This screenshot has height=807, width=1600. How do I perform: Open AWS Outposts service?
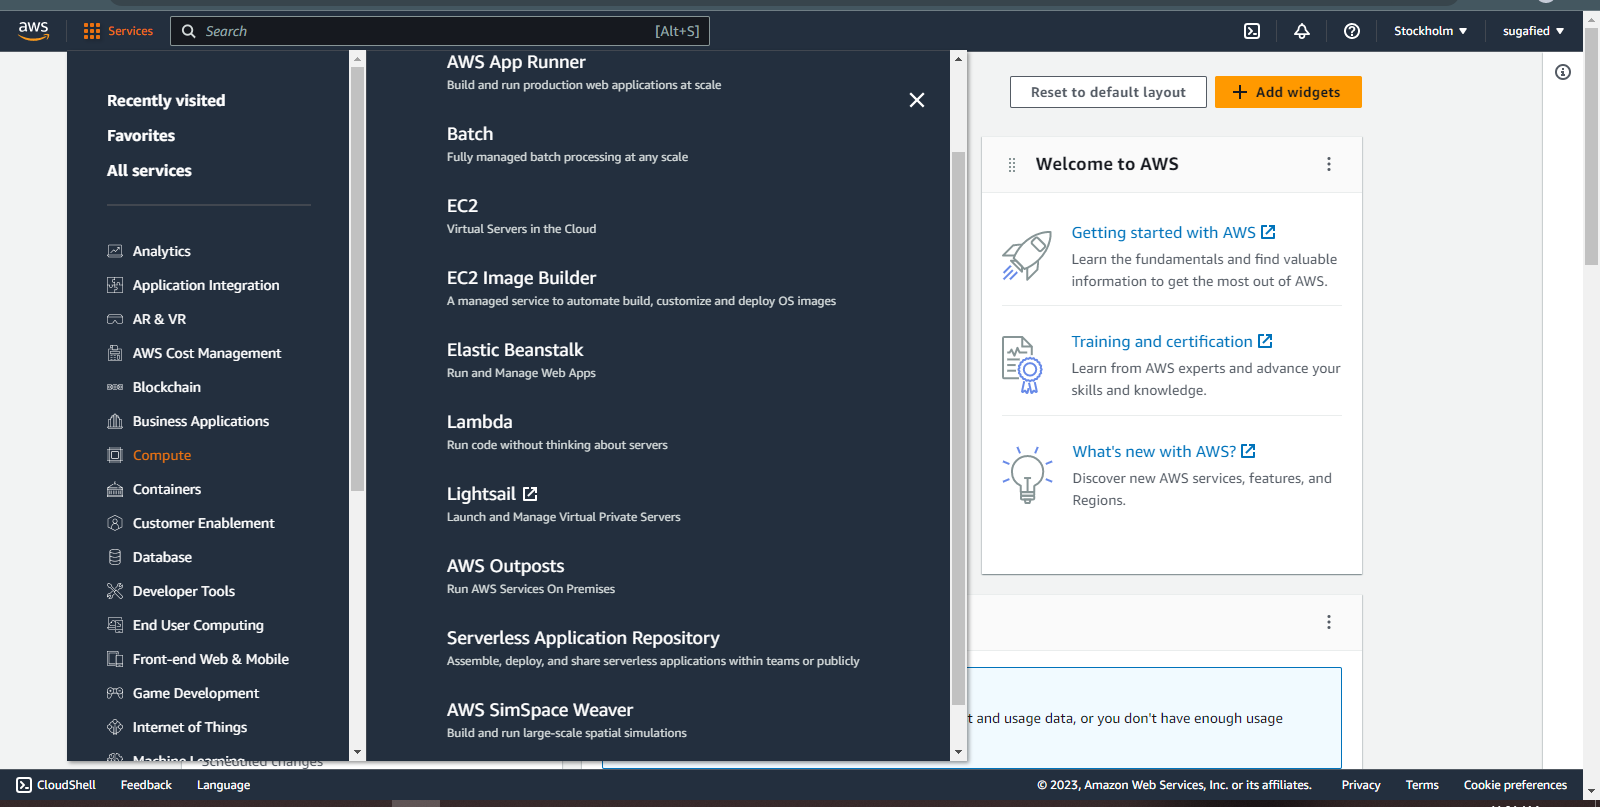(x=505, y=566)
